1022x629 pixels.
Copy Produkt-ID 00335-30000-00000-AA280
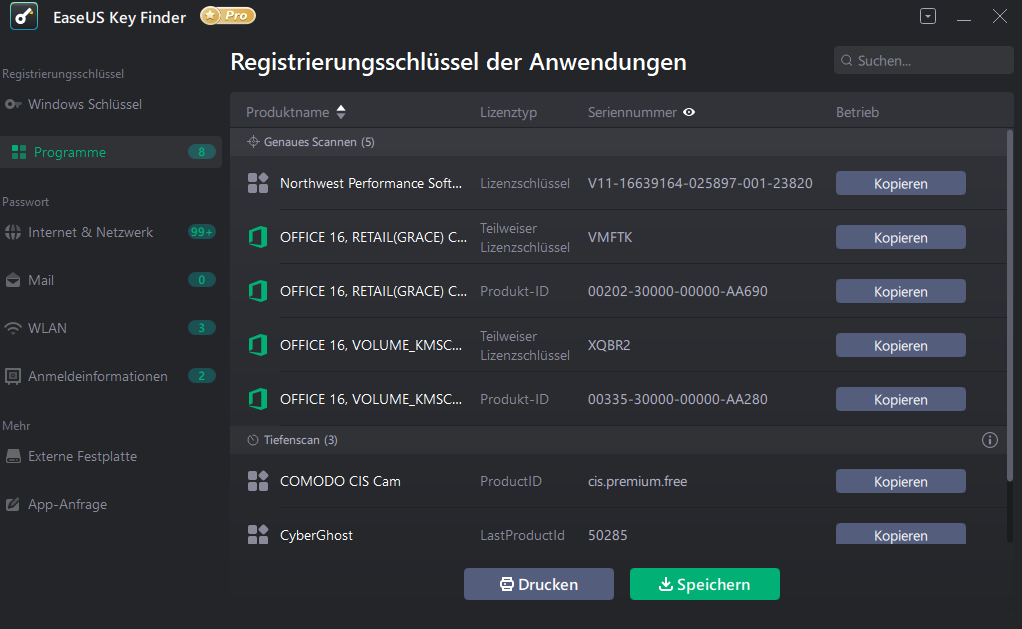pos(900,400)
